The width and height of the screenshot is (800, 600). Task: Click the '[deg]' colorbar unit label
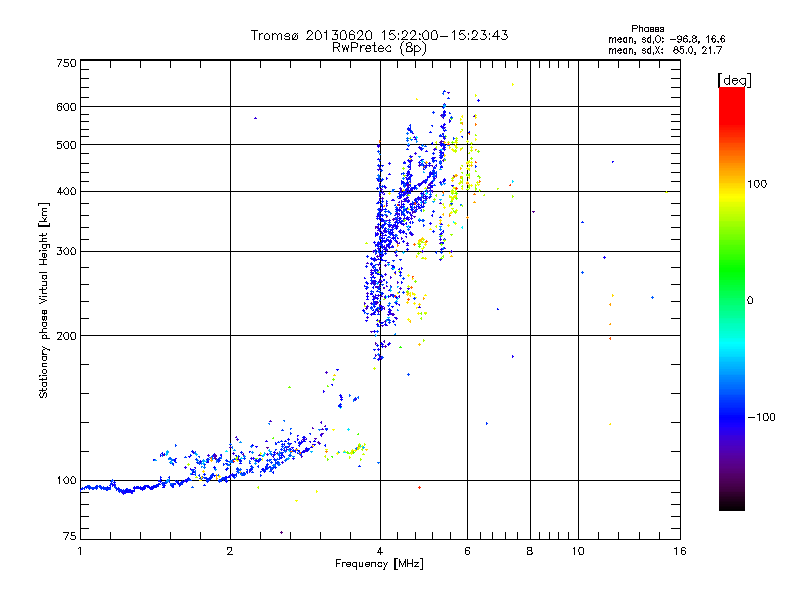coord(734,80)
